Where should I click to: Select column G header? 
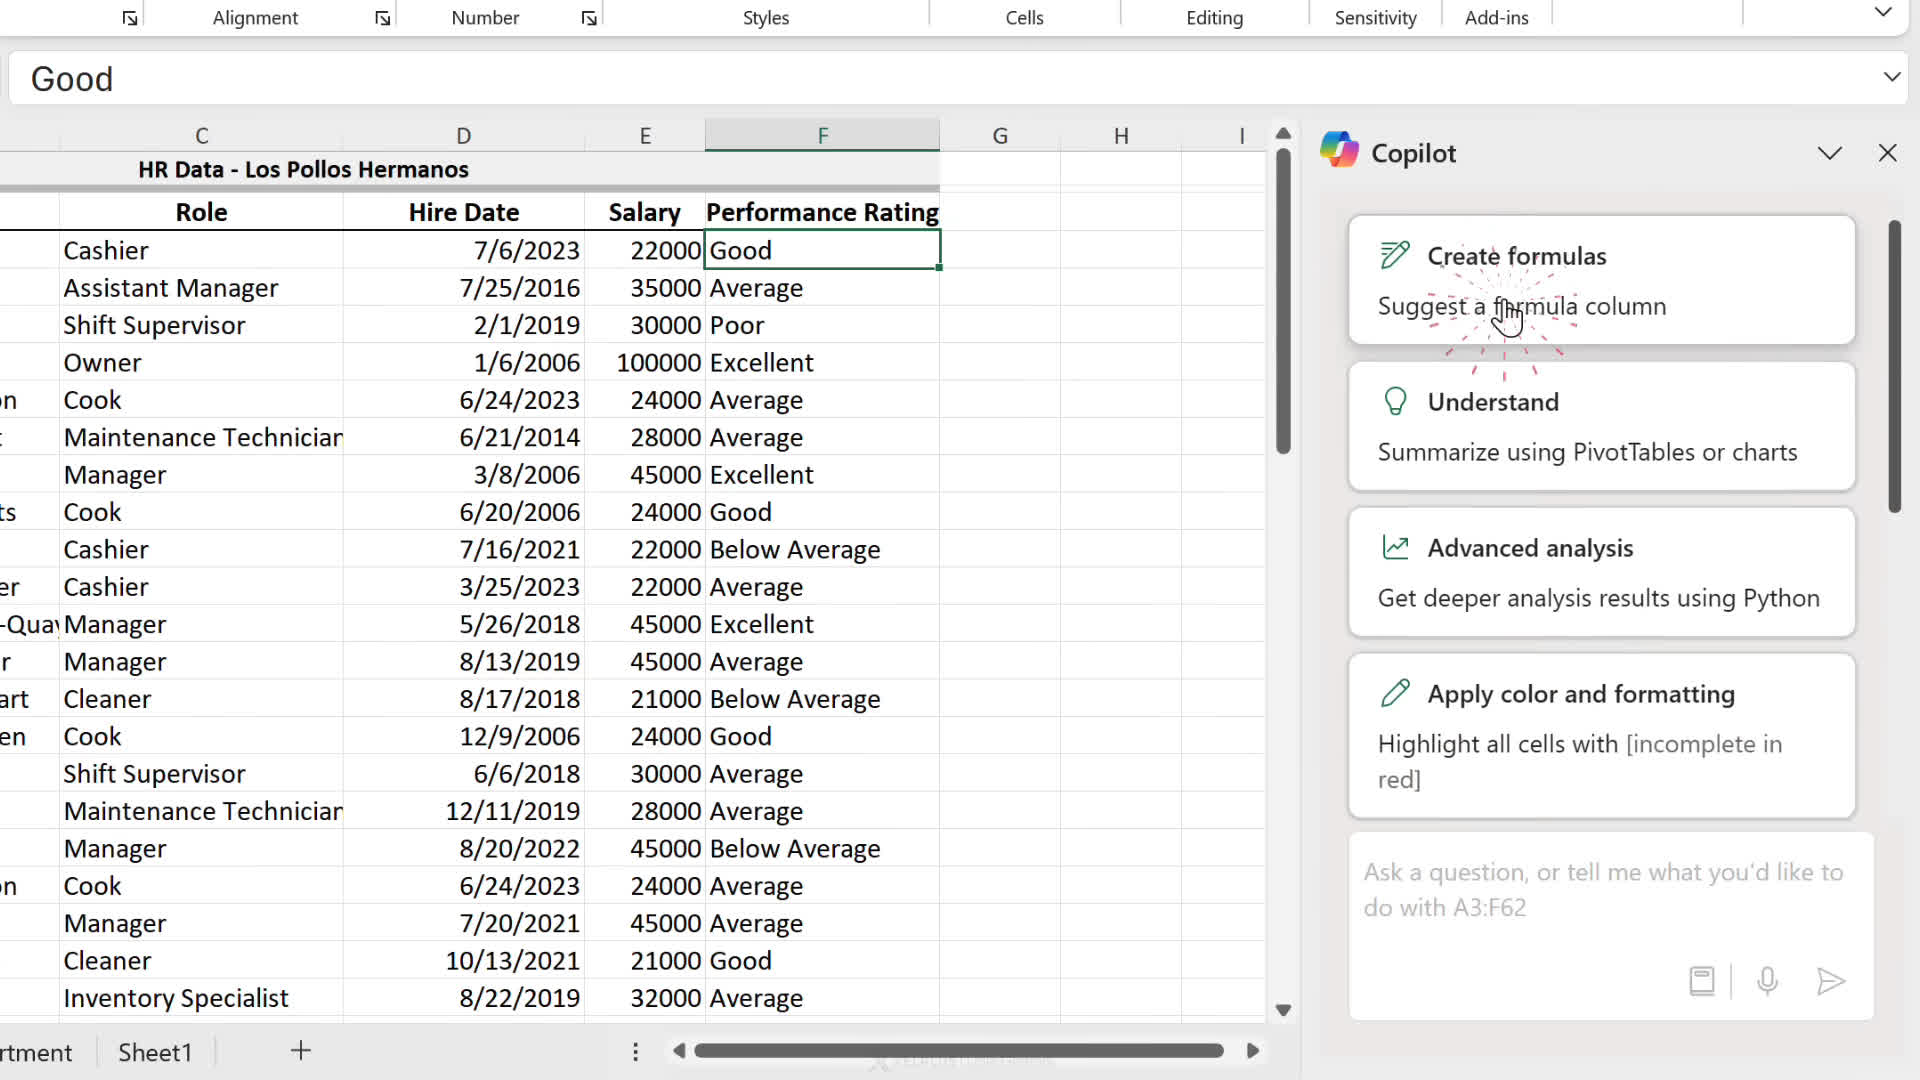tap(999, 136)
